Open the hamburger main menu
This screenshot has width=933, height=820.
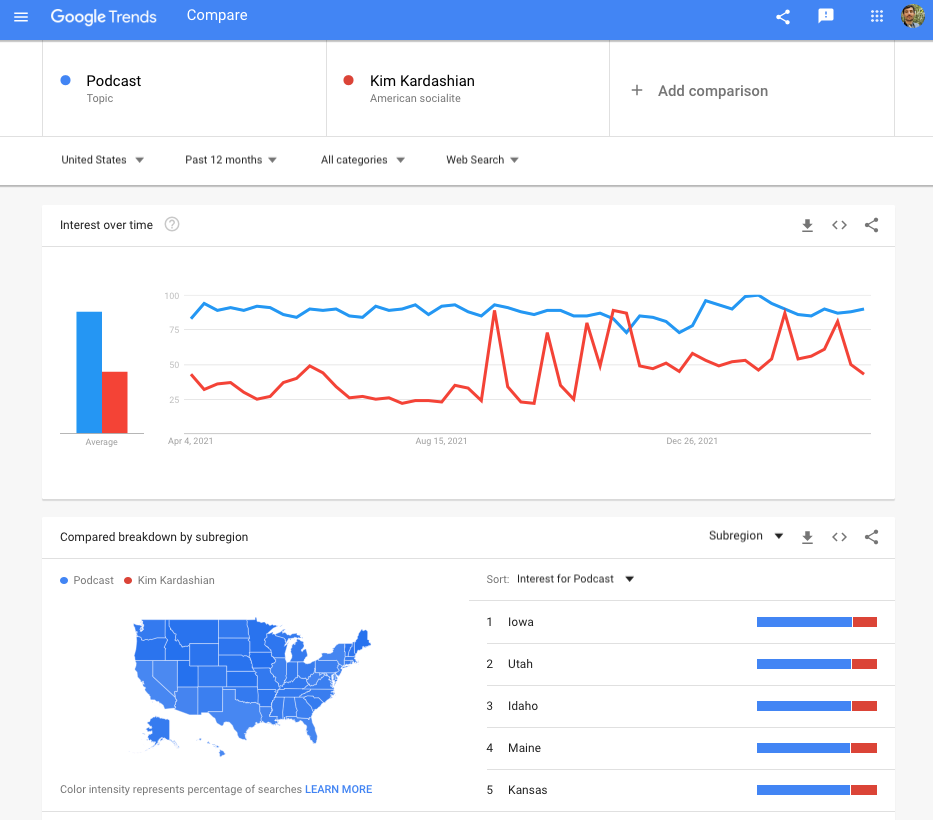pos(21,17)
